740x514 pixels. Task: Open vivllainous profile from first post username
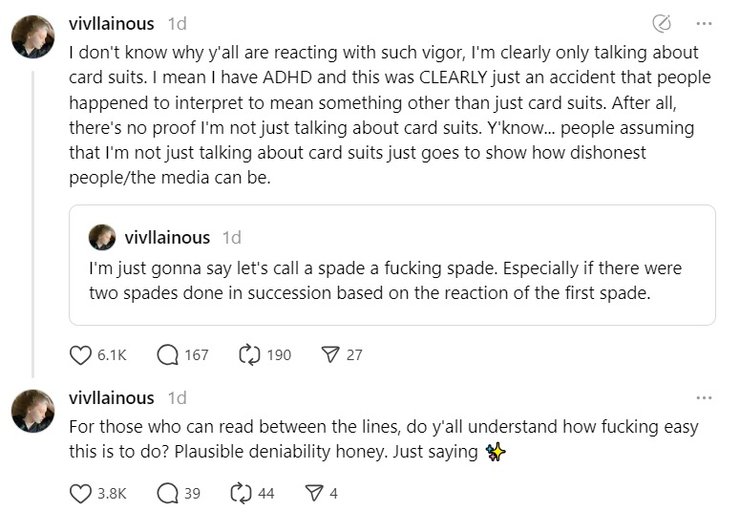112,23
